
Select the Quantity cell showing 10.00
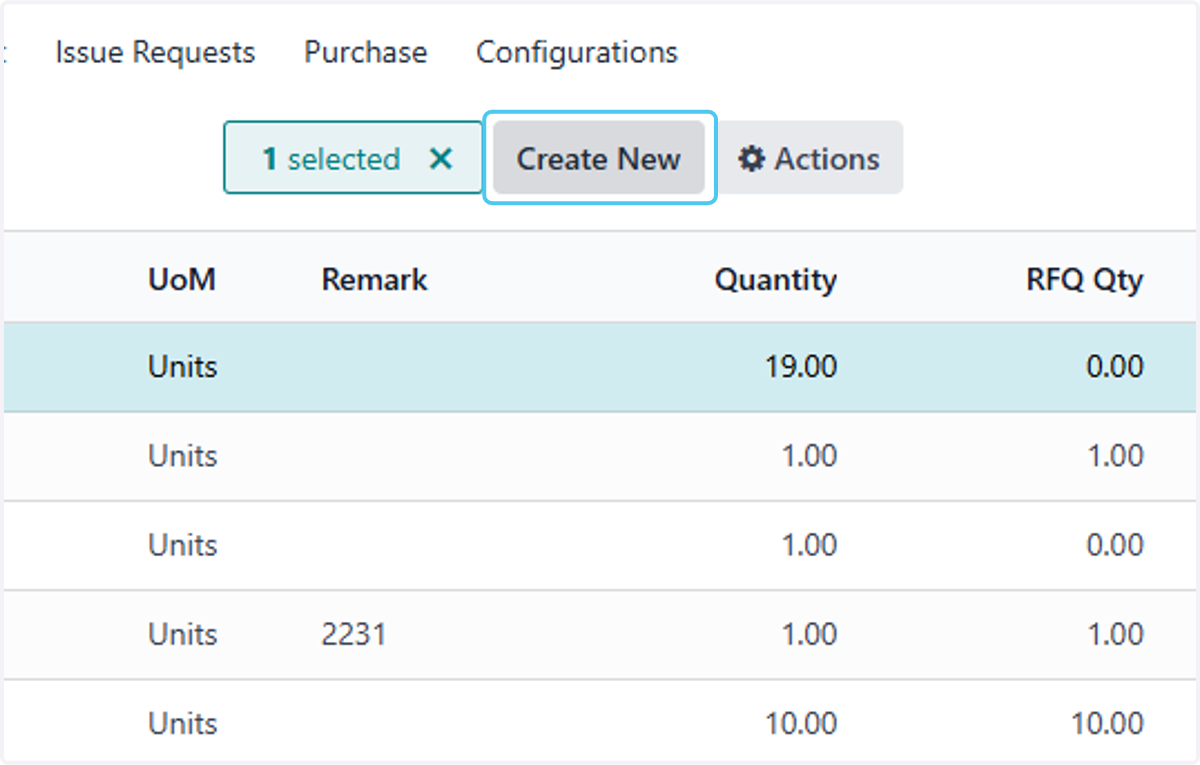800,723
